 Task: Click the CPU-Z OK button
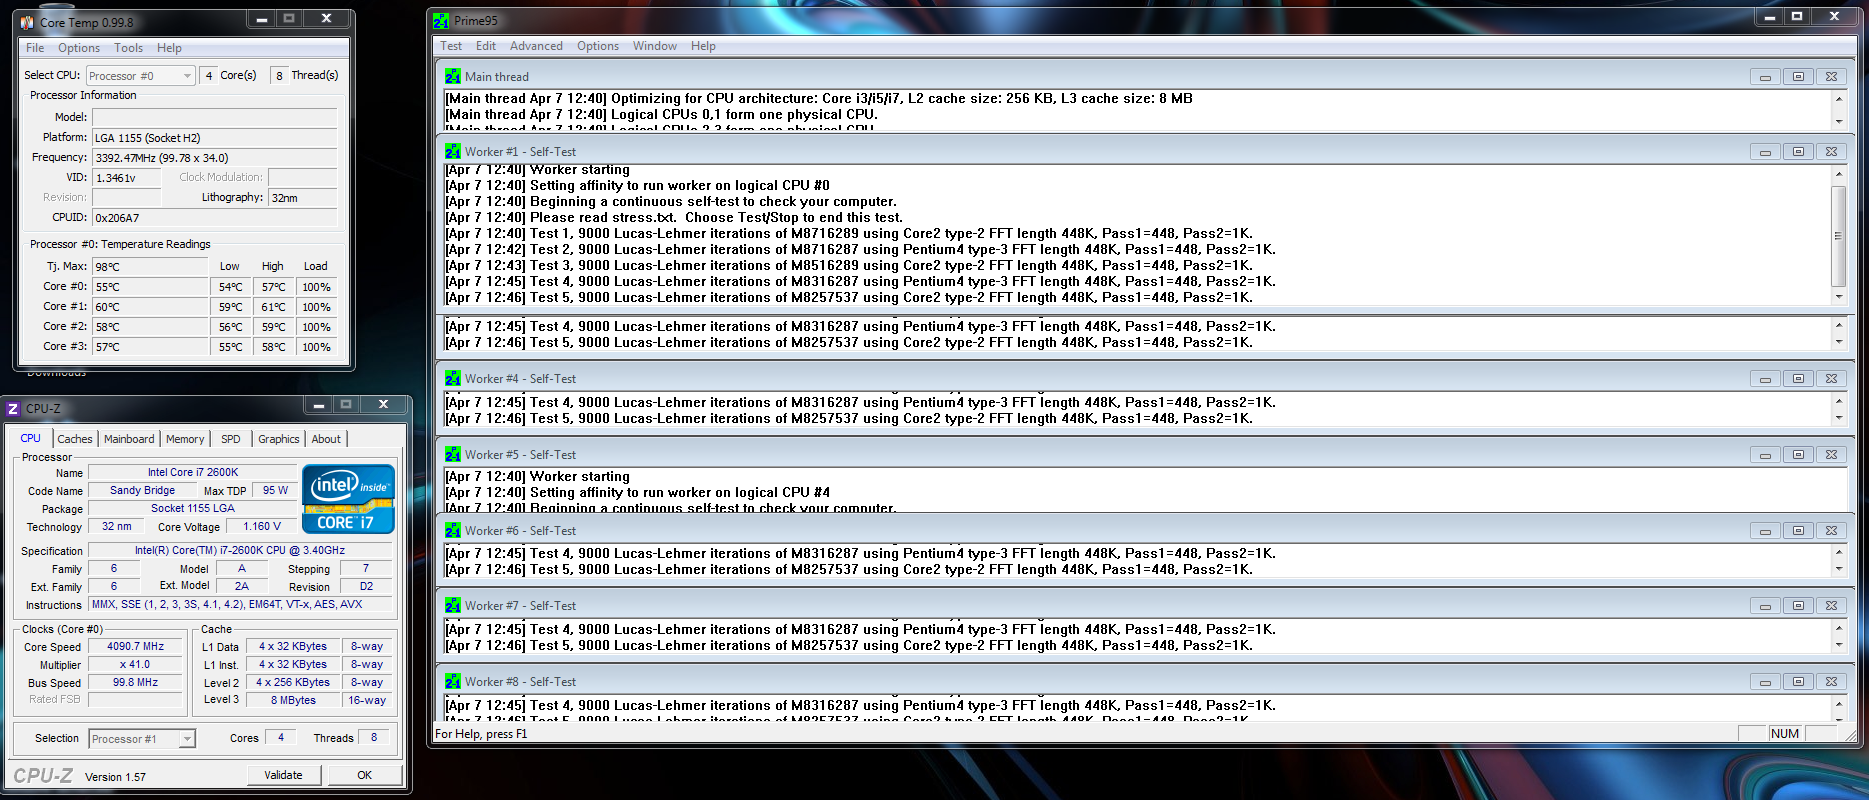coord(365,775)
